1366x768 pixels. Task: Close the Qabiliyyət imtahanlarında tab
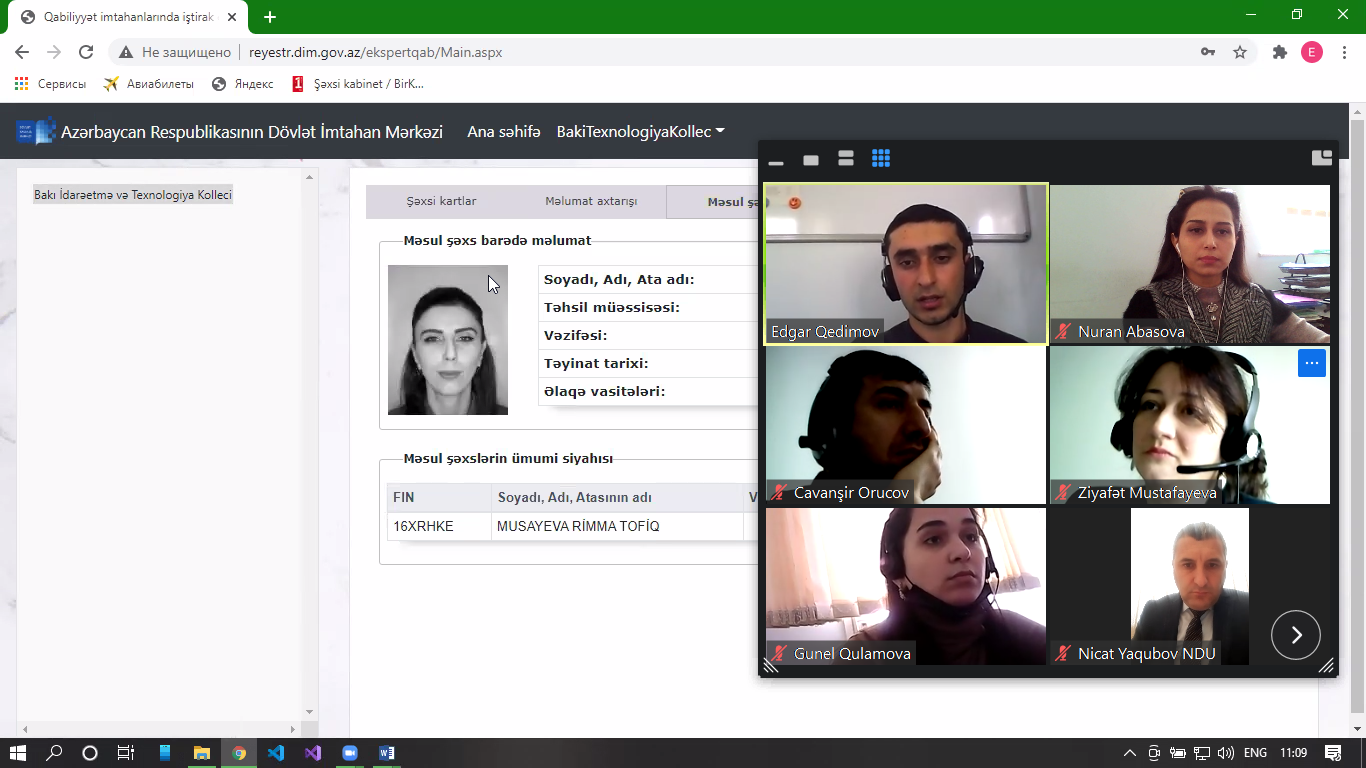[232, 17]
